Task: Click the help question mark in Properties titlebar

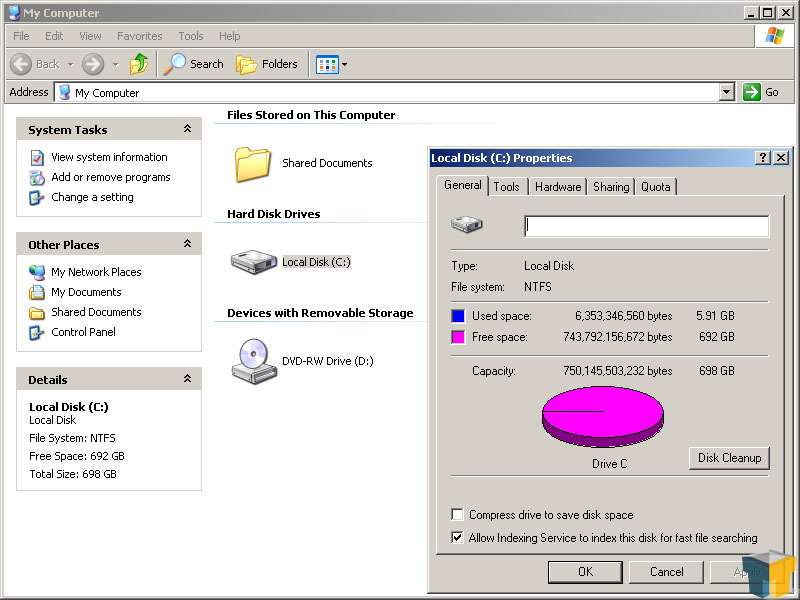Action: pos(762,158)
